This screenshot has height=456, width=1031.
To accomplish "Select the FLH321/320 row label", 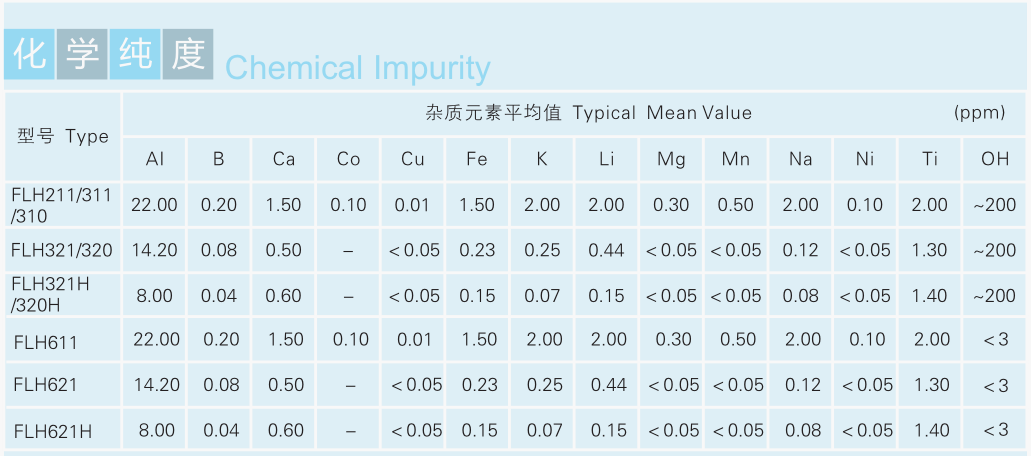I will pos(62,250).
